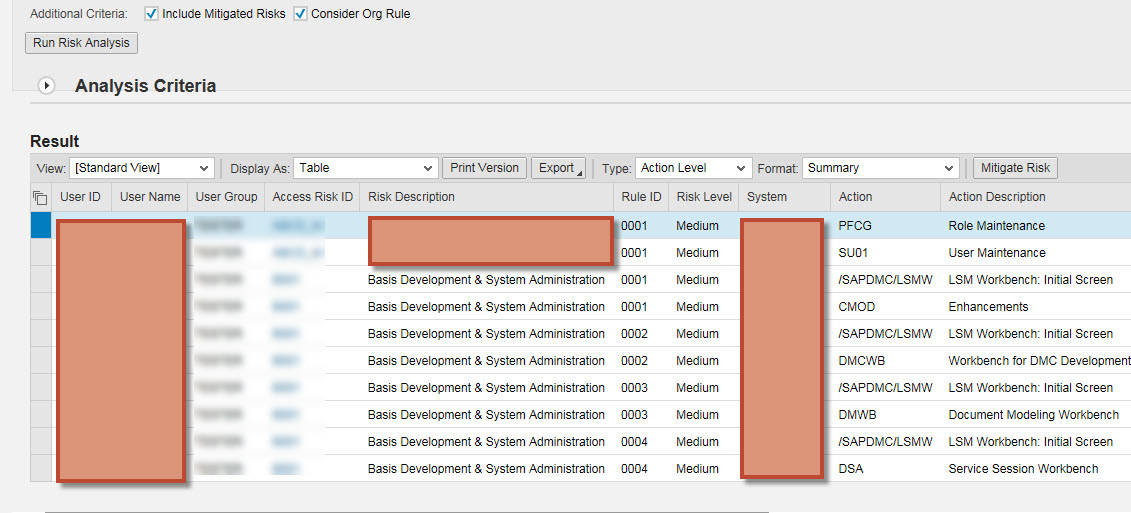
Task: Open the Type dropdown set to Action Level
Action: [693, 168]
